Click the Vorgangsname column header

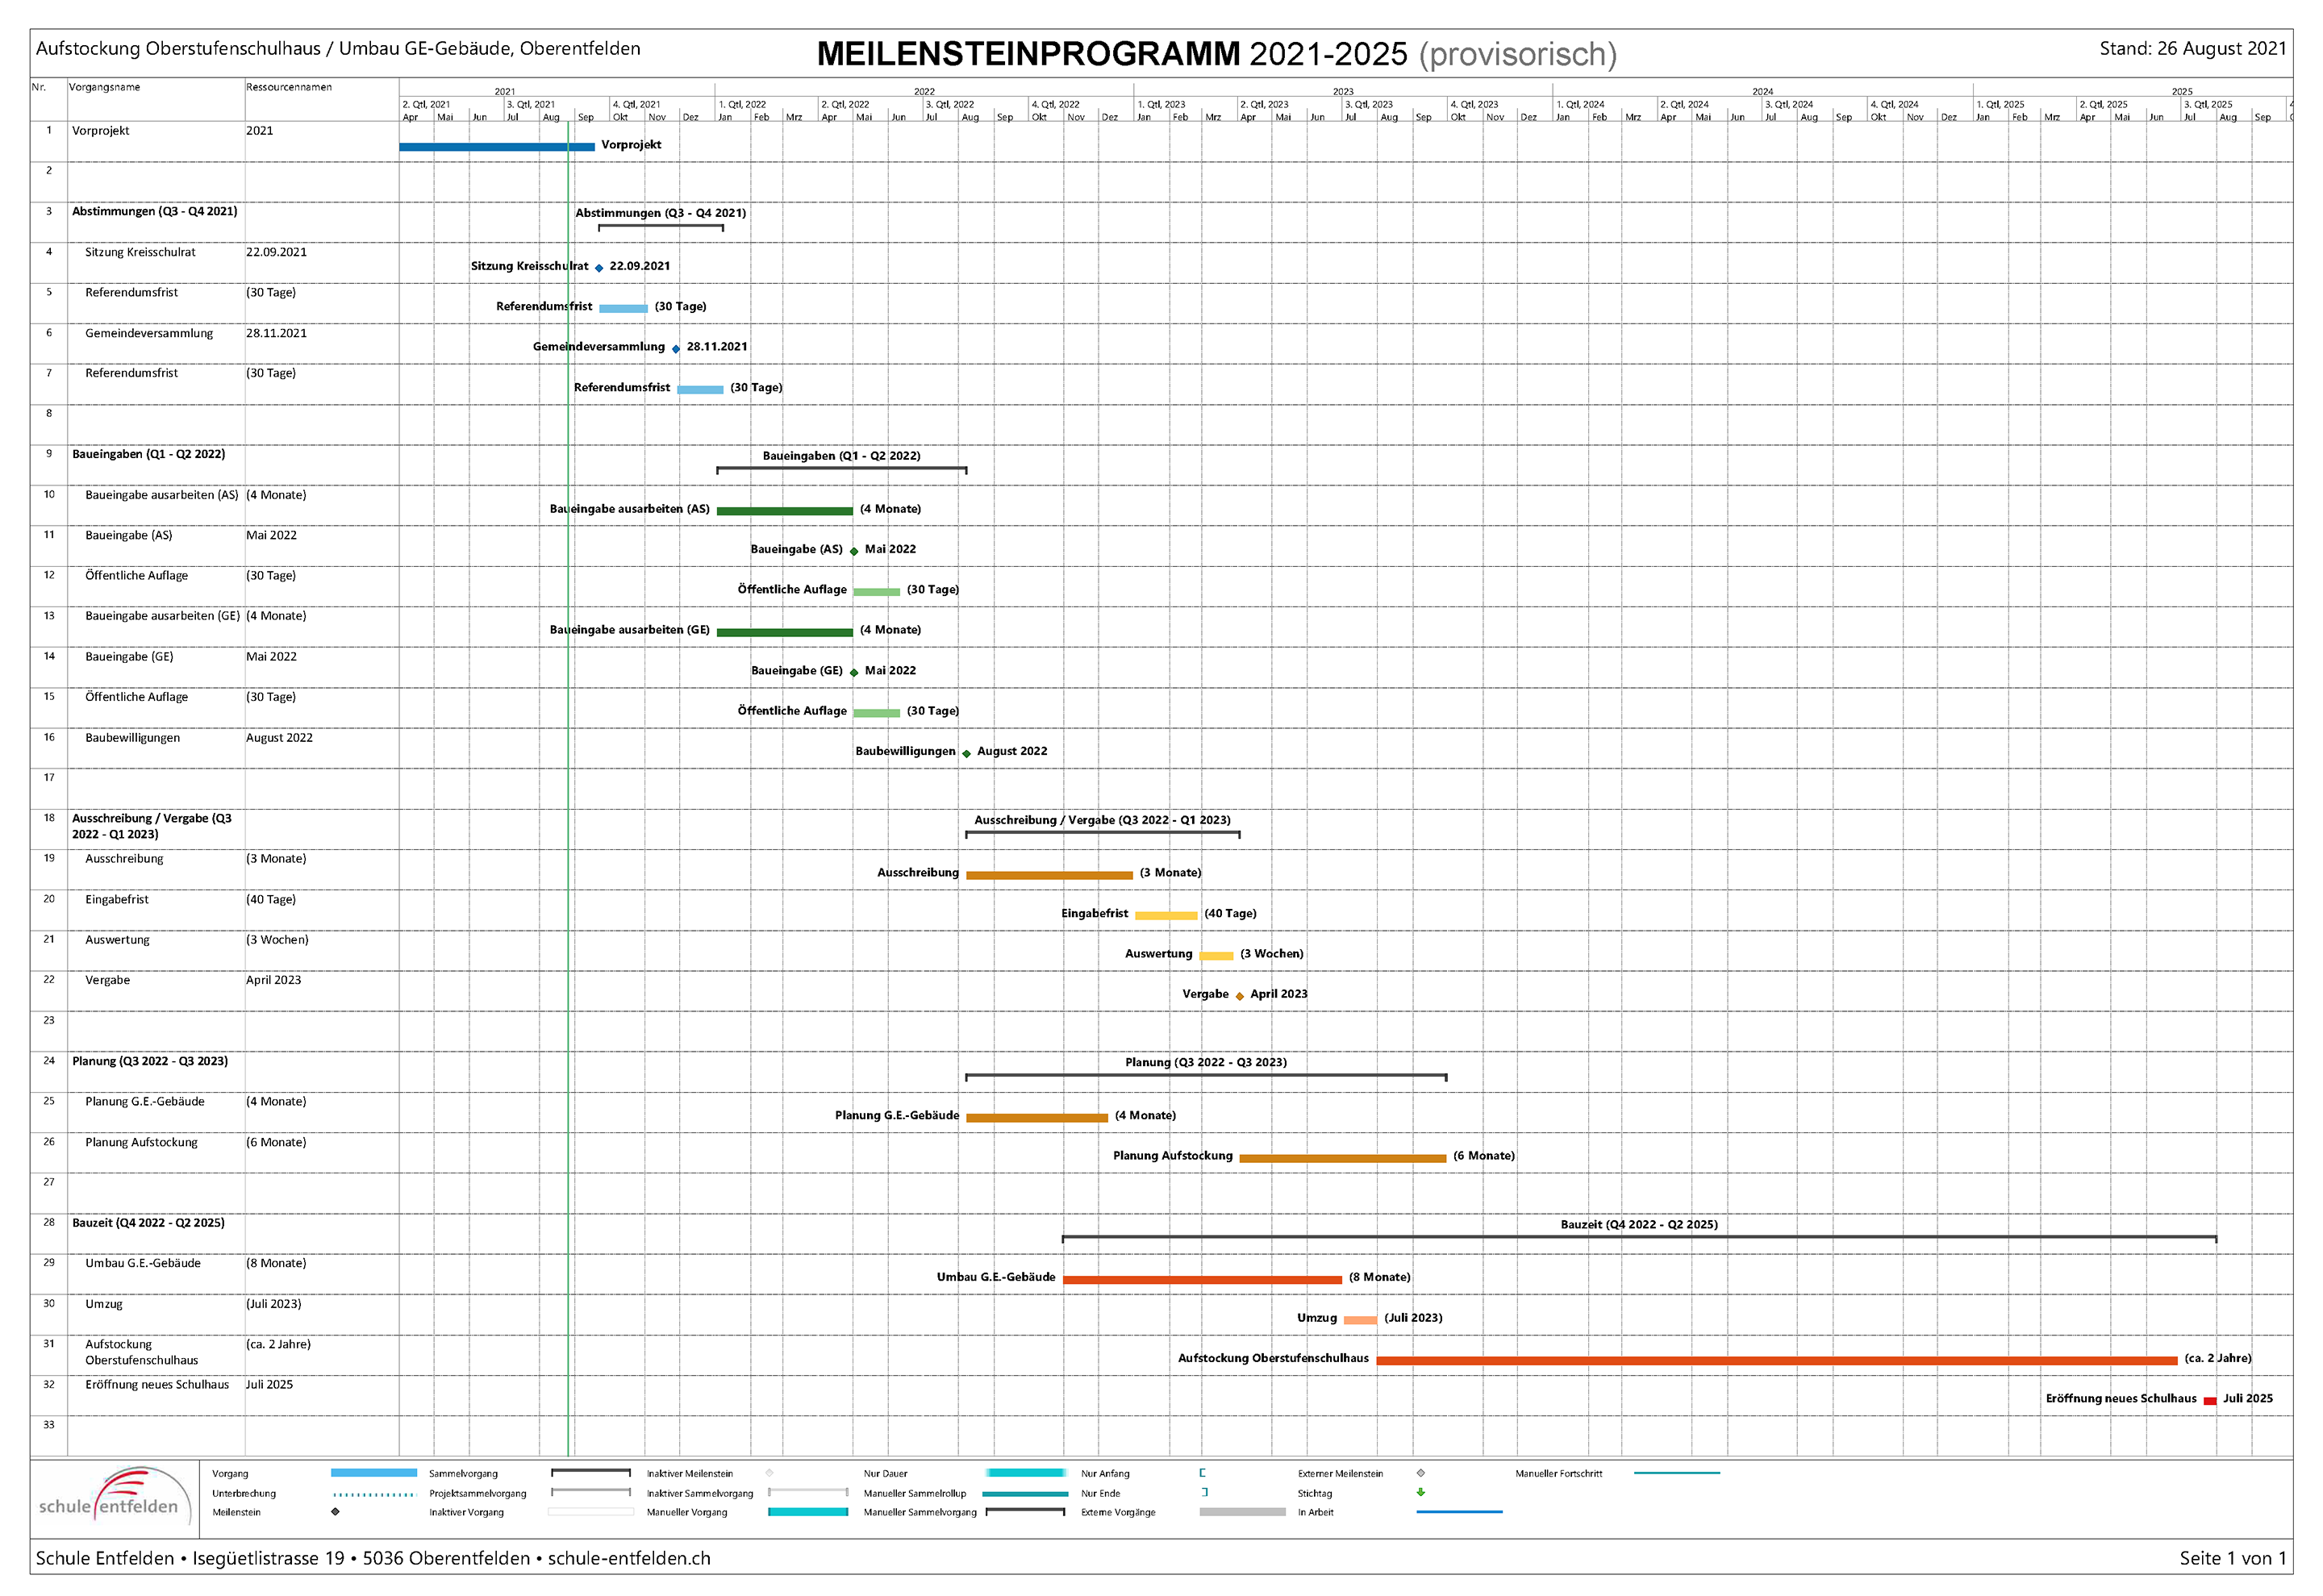point(104,87)
